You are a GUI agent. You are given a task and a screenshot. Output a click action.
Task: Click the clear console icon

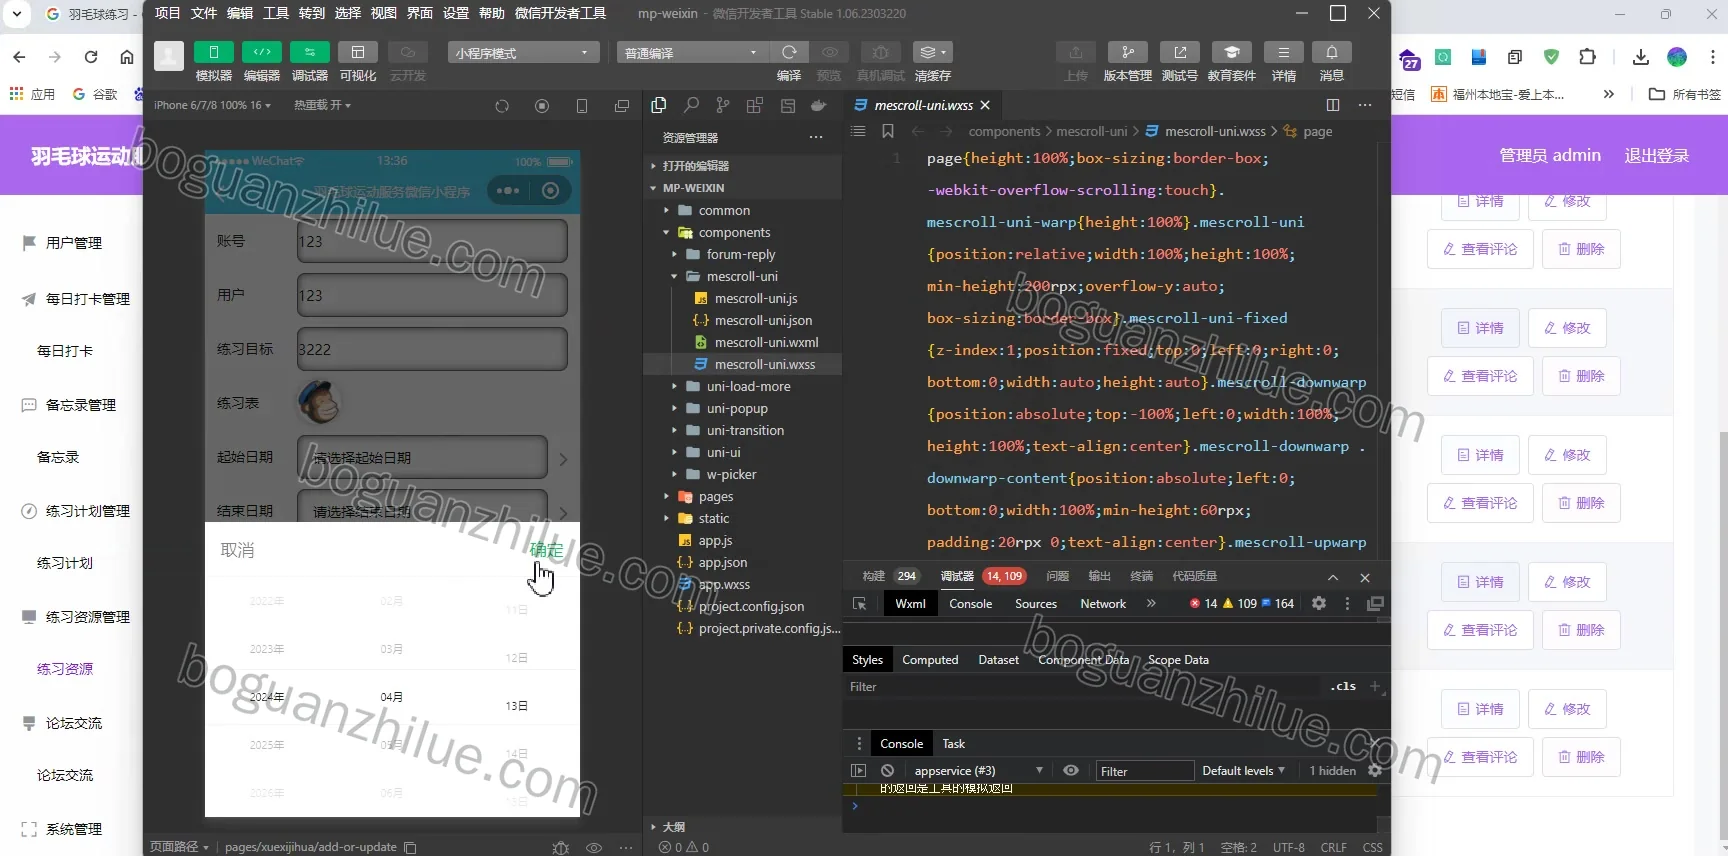(x=887, y=770)
